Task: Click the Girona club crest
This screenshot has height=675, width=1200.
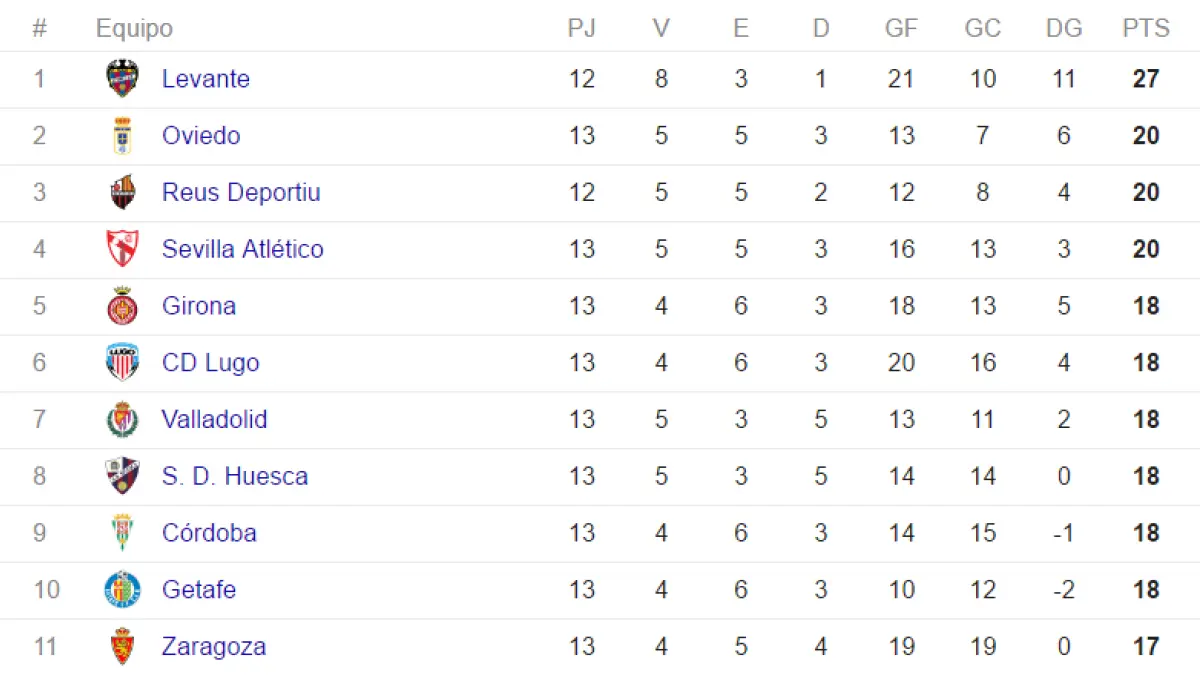Action: (x=123, y=306)
